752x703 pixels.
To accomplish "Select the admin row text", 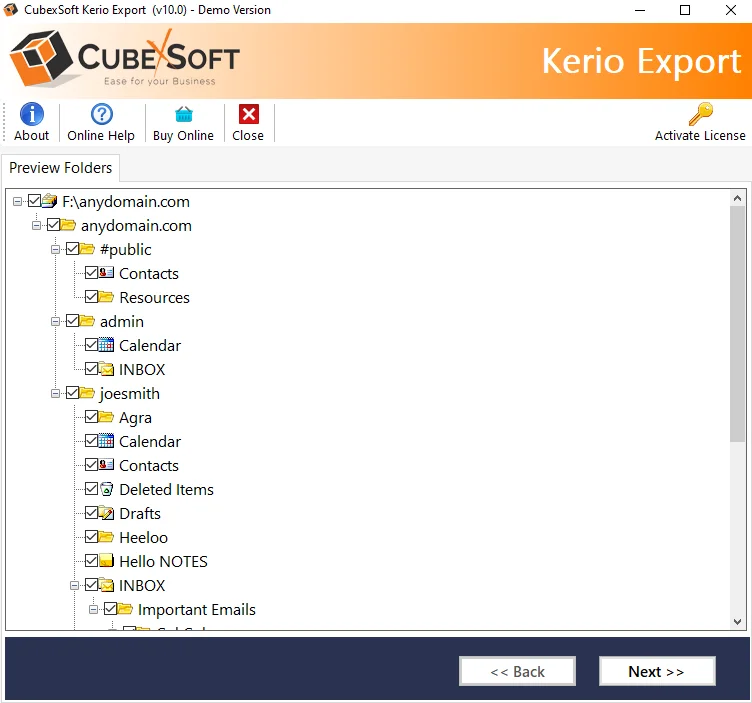I will pyautogui.click(x=122, y=322).
